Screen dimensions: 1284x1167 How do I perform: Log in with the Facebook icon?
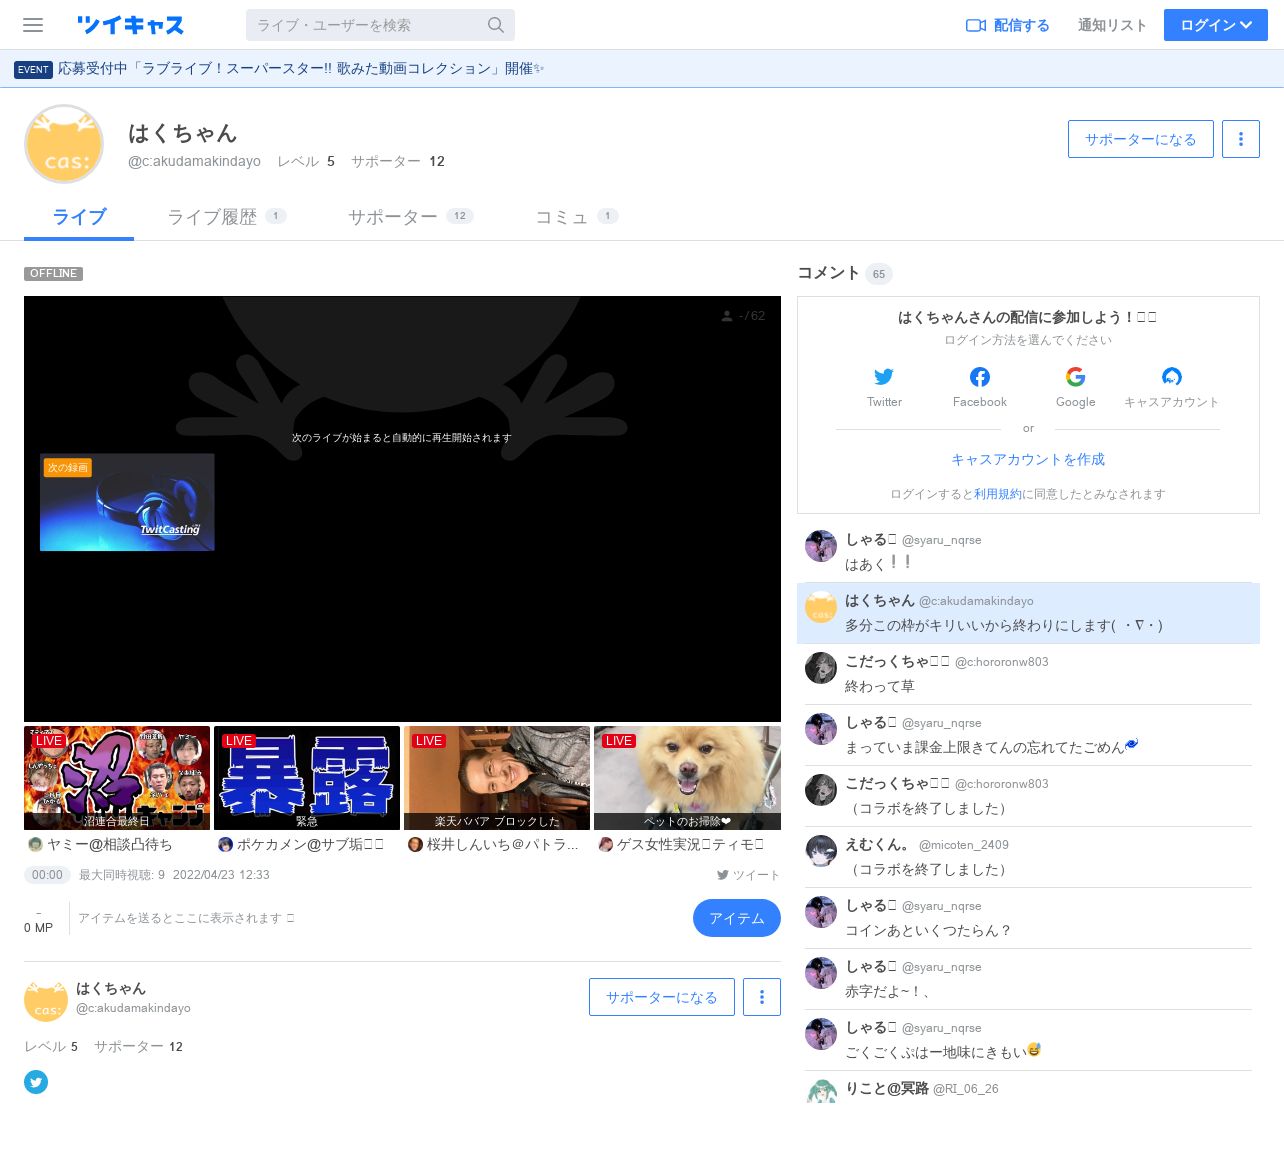[980, 377]
